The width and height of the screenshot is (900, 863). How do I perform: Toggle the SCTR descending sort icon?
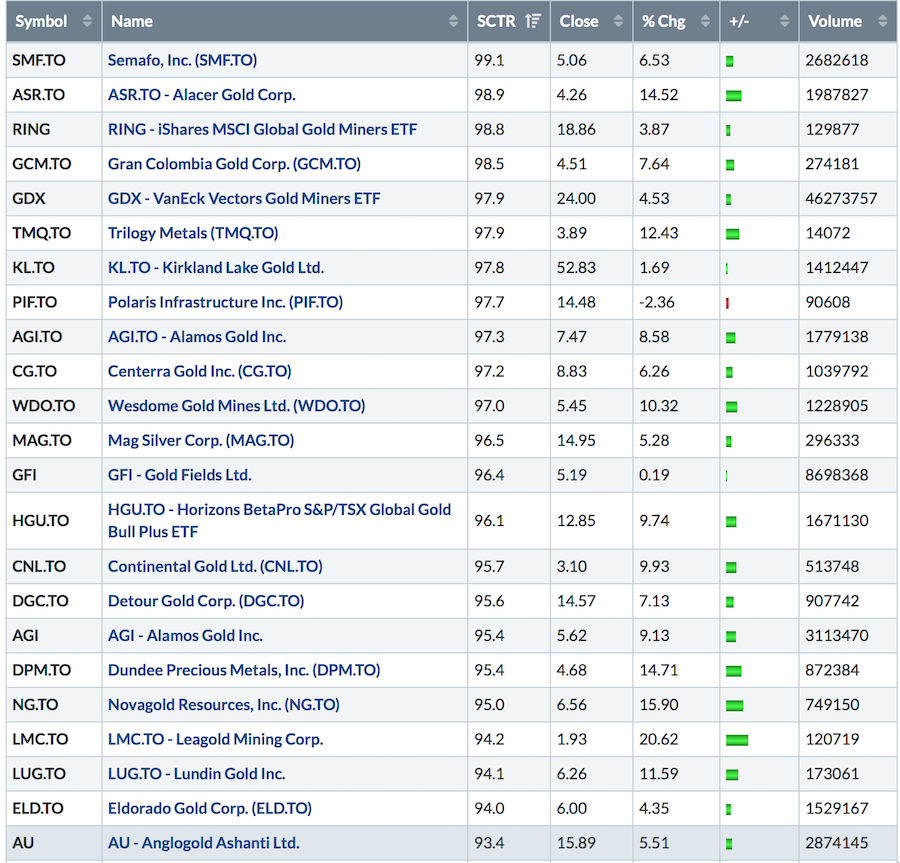[533, 21]
